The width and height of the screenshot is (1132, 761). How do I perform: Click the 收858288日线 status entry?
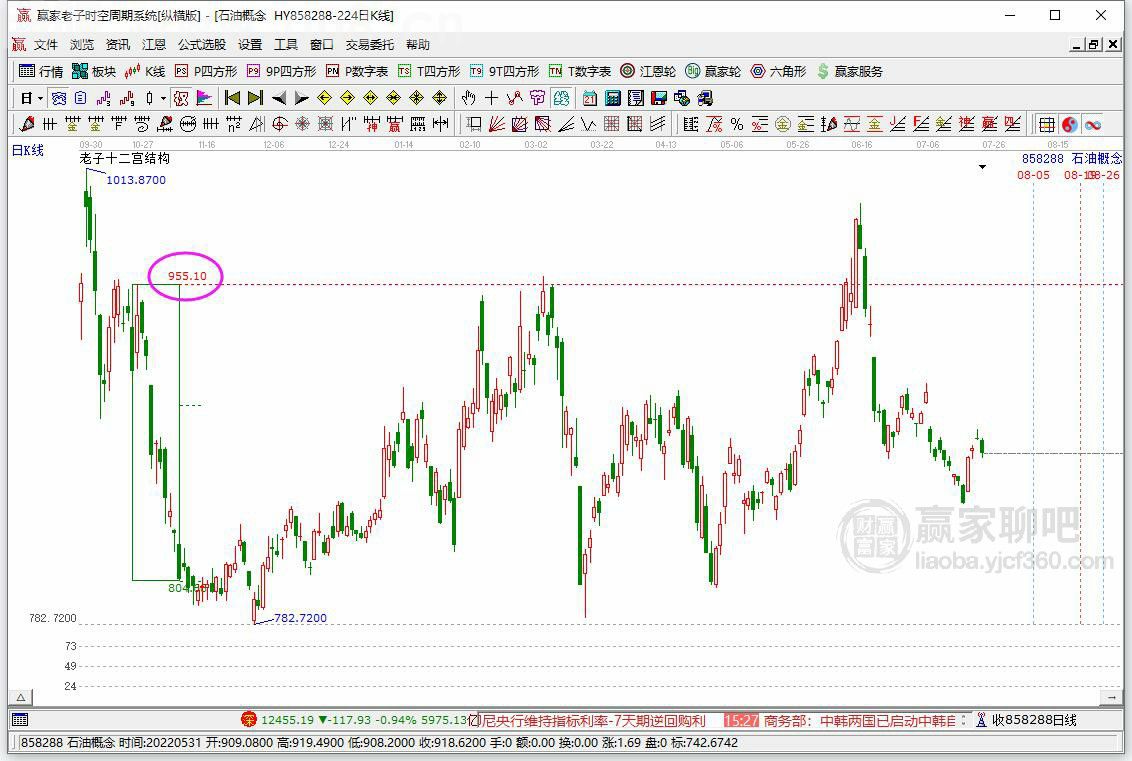pos(1034,720)
